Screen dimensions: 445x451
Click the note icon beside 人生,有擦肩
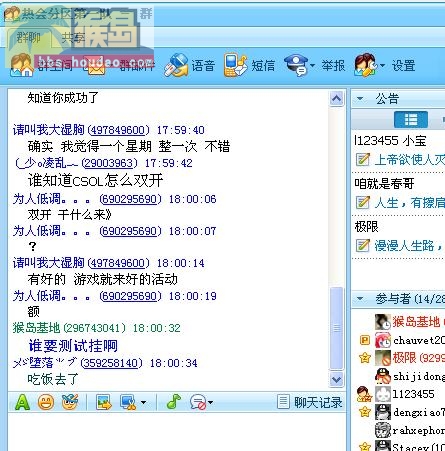[x=363, y=202]
